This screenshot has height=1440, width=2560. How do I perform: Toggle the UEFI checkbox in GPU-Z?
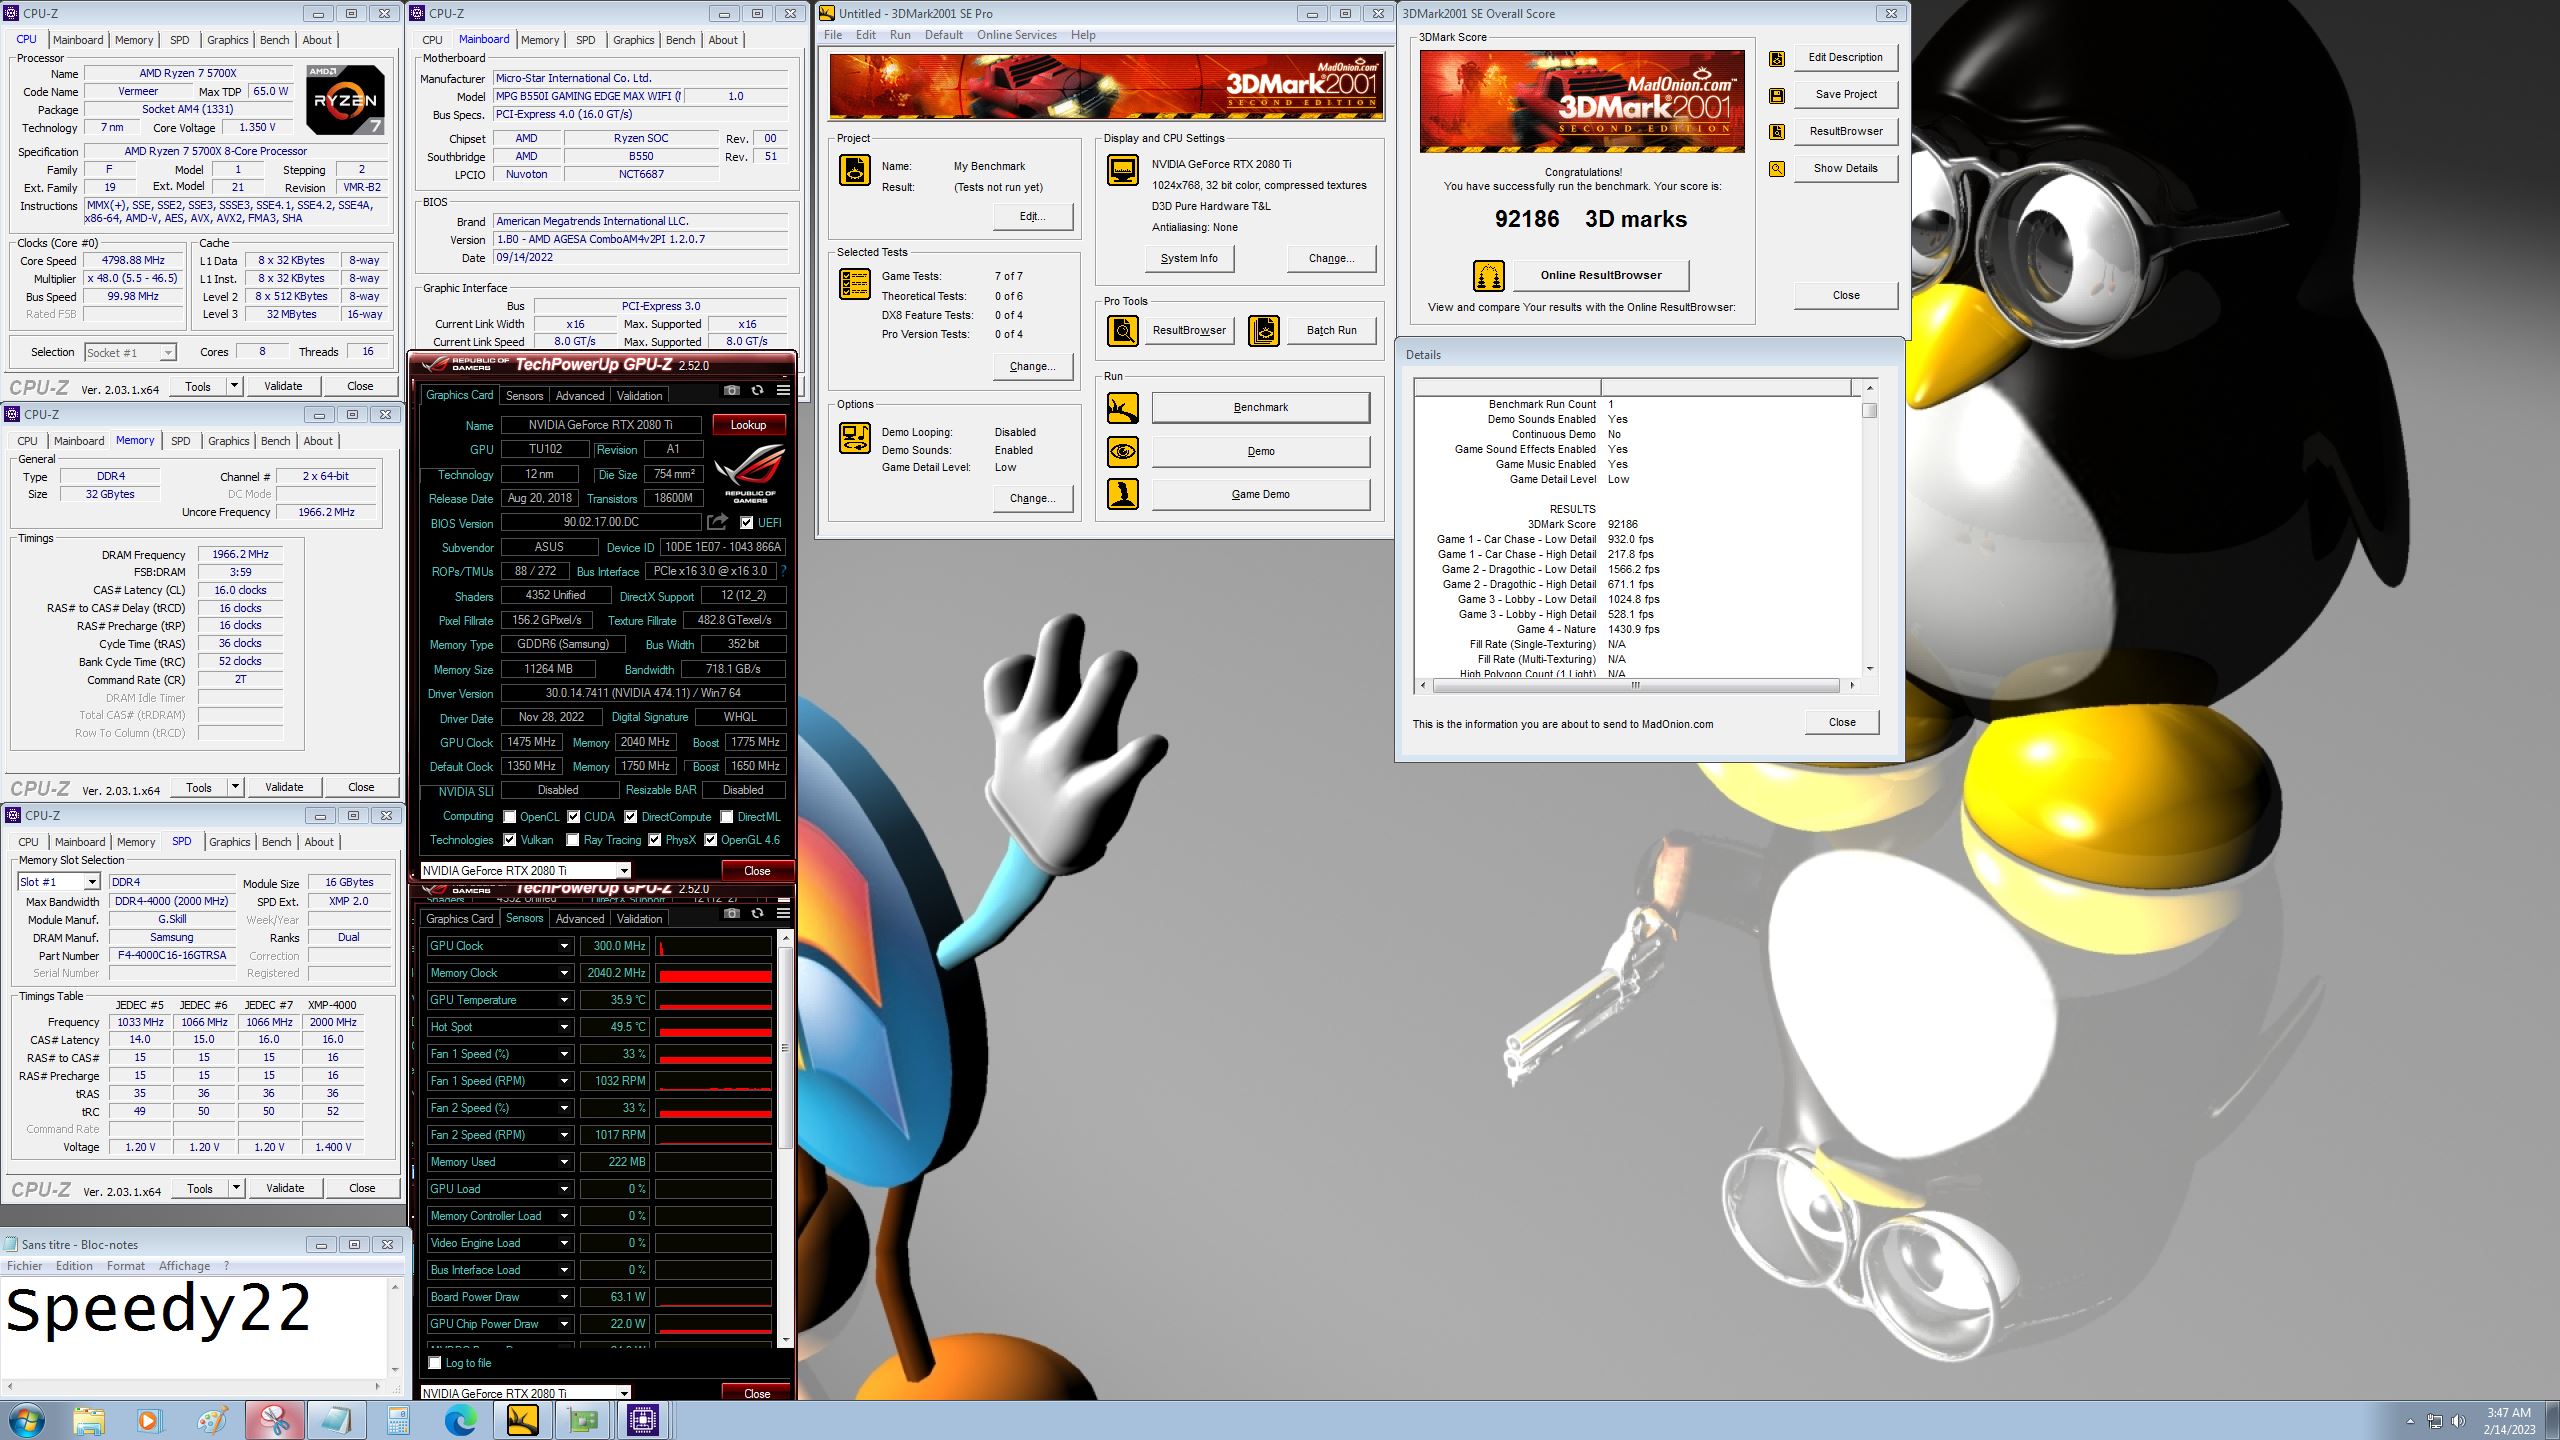pyautogui.click(x=746, y=523)
